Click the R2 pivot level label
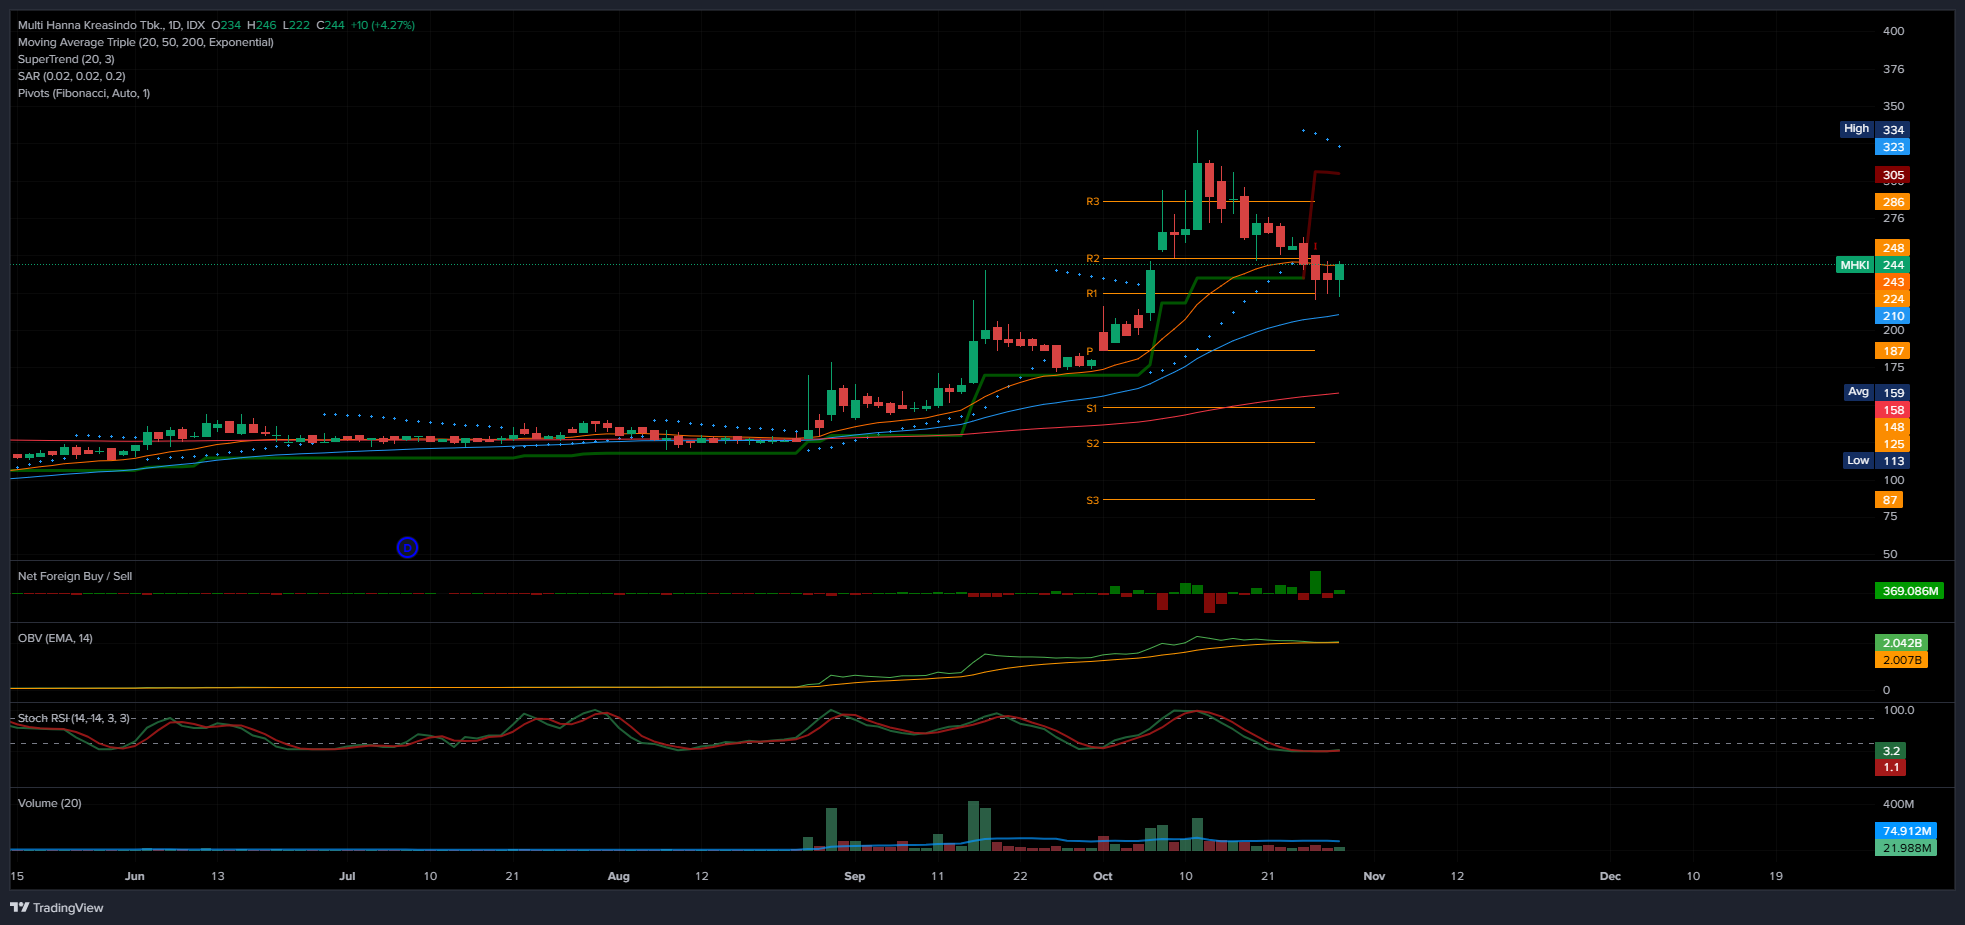The image size is (1965, 925). [1092, 259]
